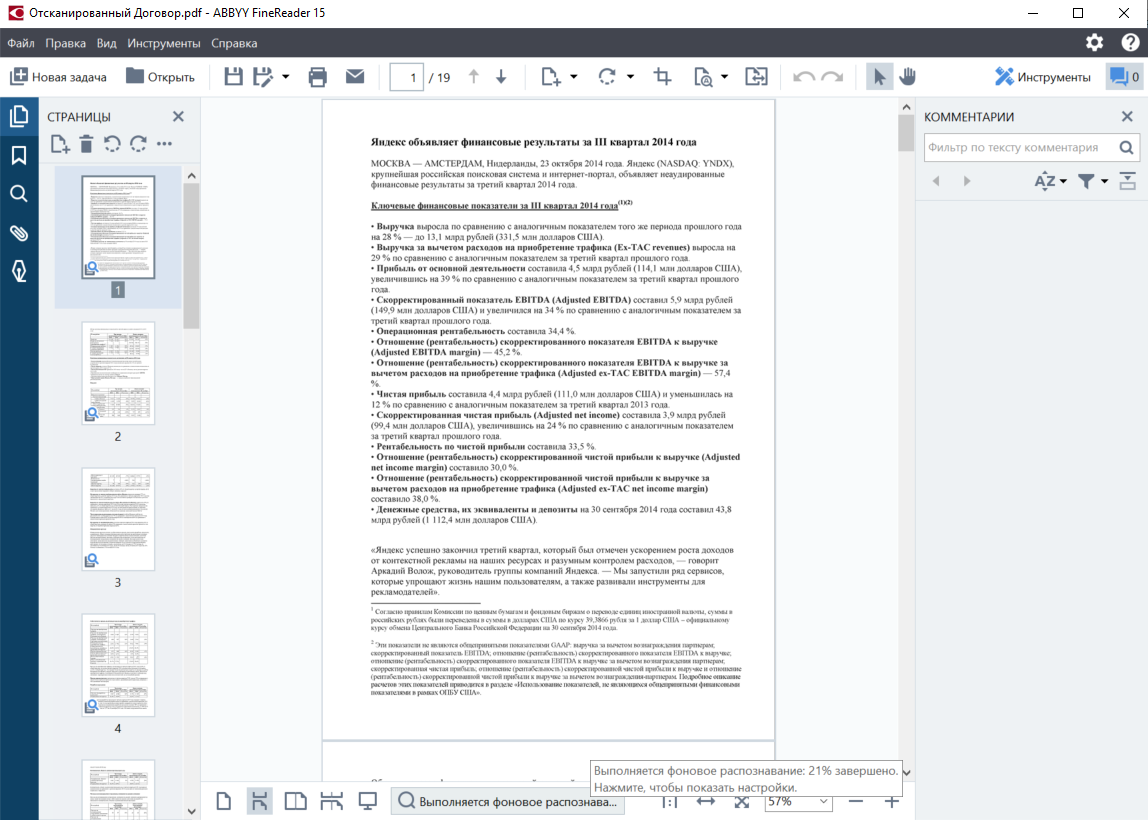Click the Add pages icon in main toolbar

(x=551, y=76)
